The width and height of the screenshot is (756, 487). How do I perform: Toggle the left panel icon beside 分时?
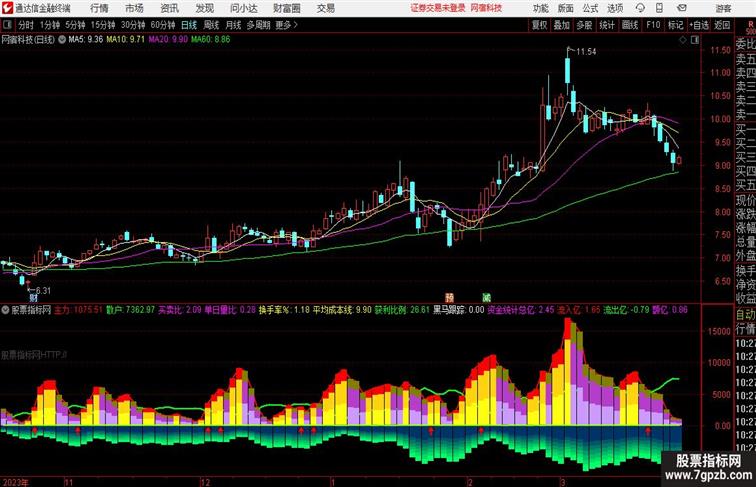[7, 25]
